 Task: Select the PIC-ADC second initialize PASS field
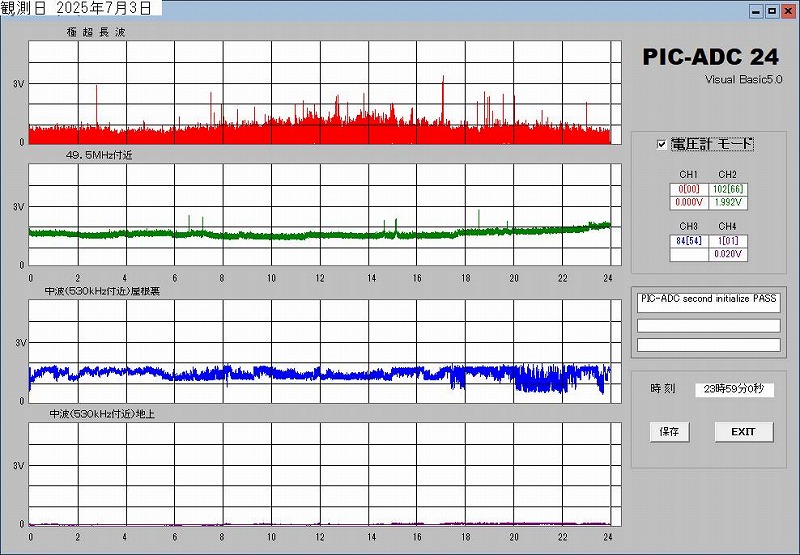709,302
